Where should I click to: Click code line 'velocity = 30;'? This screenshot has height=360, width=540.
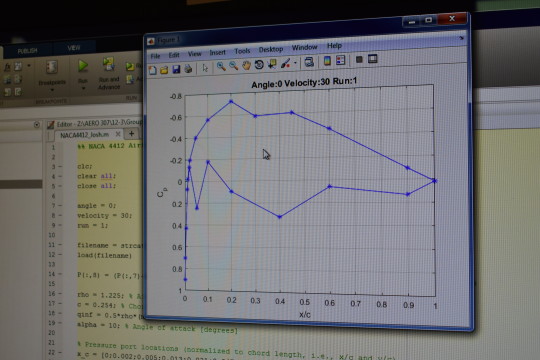[104, 216]
